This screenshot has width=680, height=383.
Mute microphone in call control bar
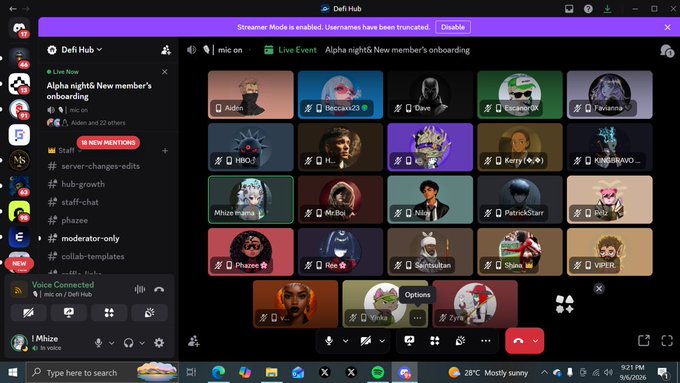pos(329,341)
